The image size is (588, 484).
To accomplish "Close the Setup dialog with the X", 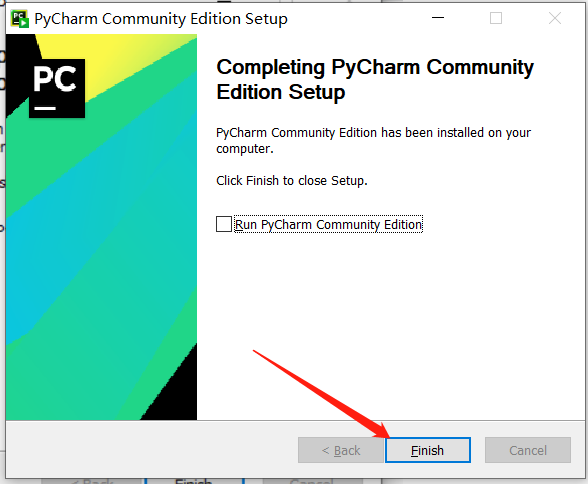I will pos(555,18).
